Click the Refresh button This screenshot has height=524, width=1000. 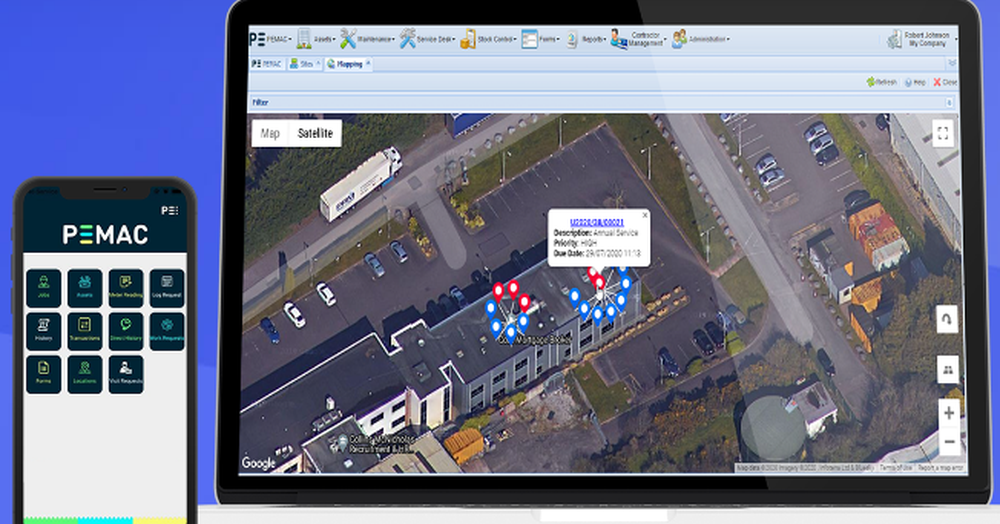(881, 82)
